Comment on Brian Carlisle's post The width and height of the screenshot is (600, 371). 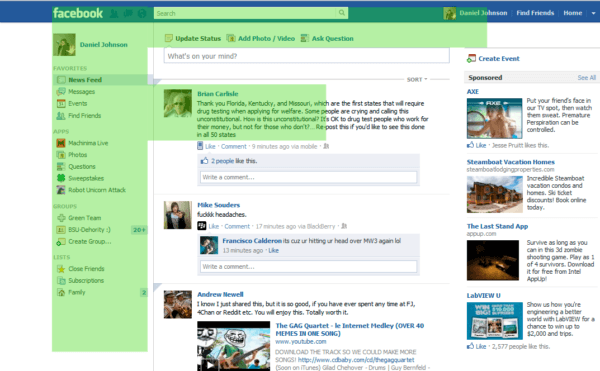(x=234, y=146)
